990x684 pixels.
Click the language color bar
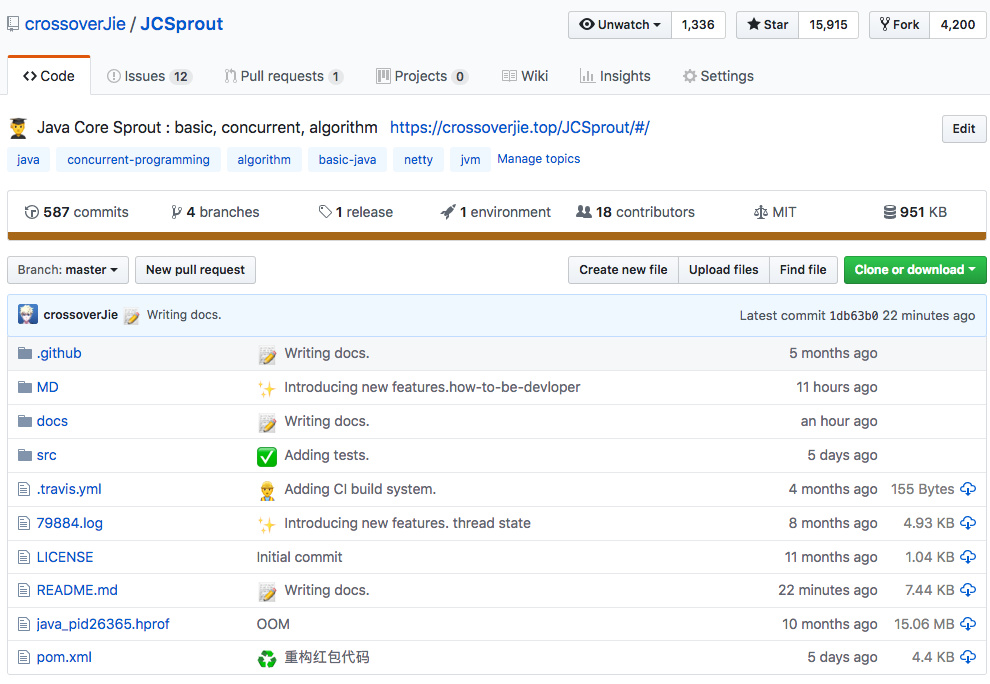tap(497, 237)
